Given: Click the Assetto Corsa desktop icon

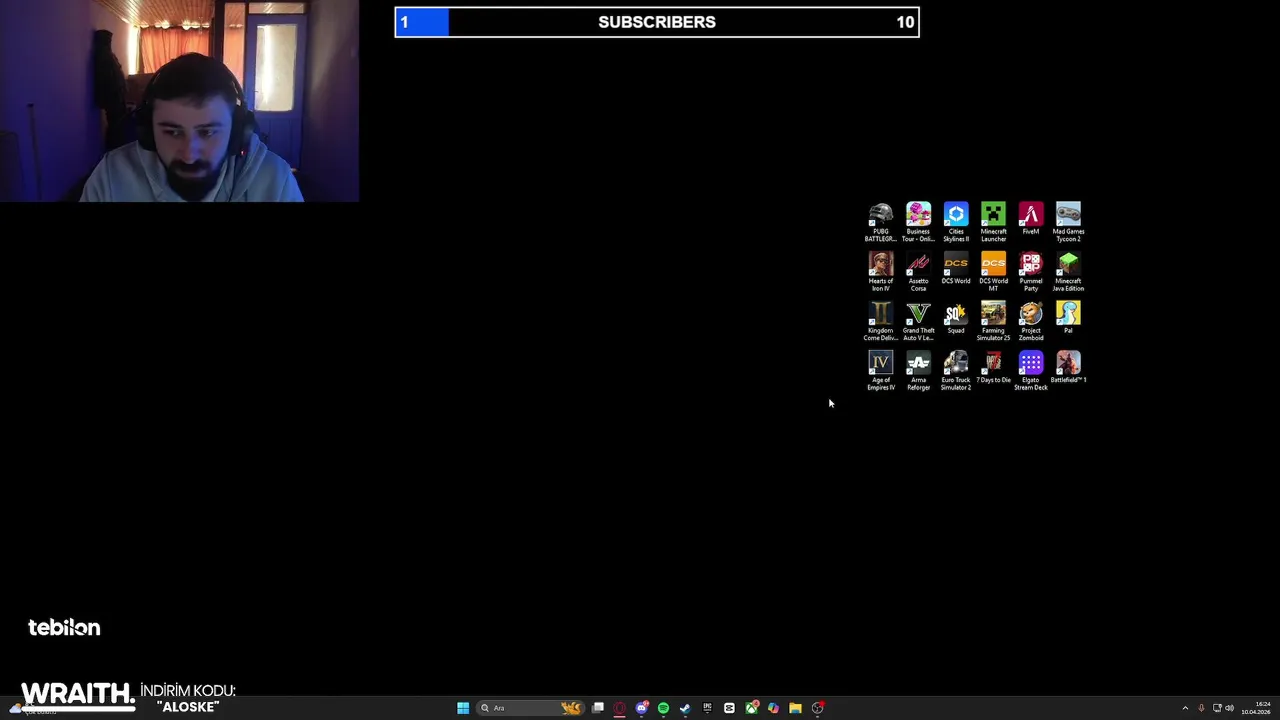Looking at the screenshot, I should click(x=918, y=272).
